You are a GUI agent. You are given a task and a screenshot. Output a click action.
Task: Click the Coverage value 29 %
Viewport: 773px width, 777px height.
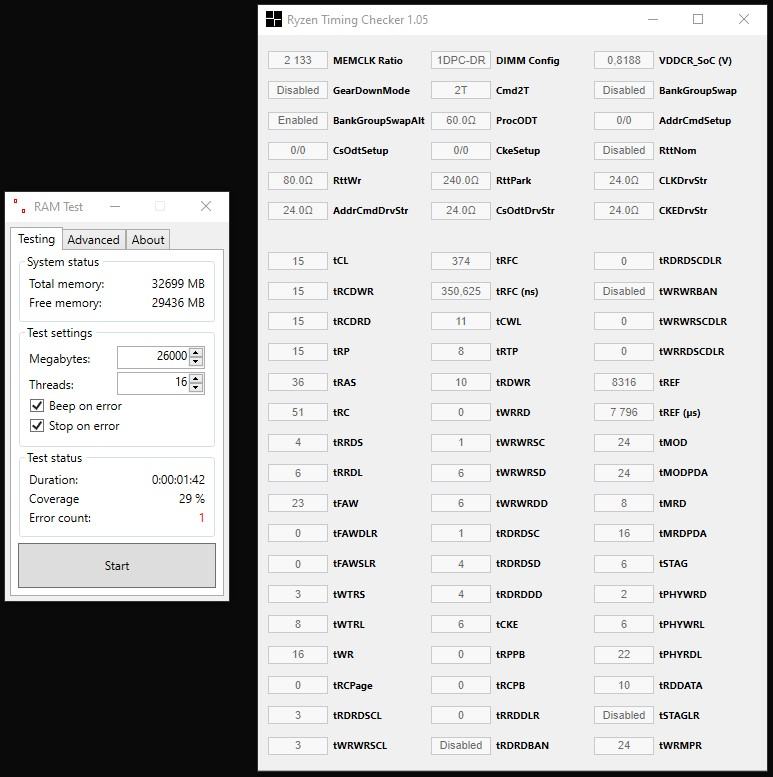pos(192,499)
